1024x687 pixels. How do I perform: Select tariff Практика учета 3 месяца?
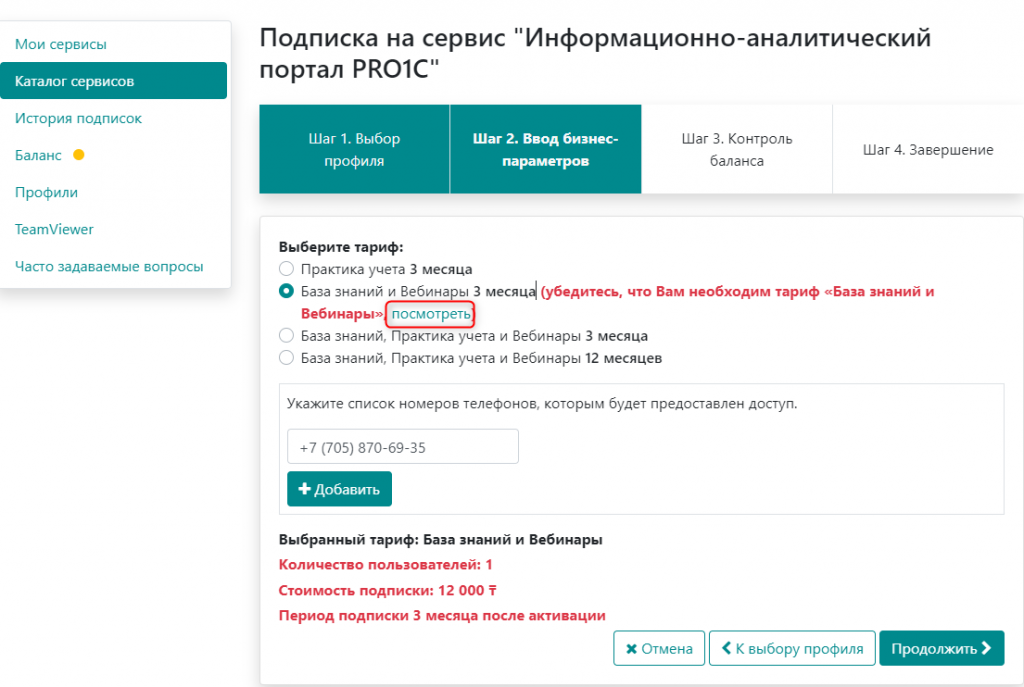click(286, 268)
